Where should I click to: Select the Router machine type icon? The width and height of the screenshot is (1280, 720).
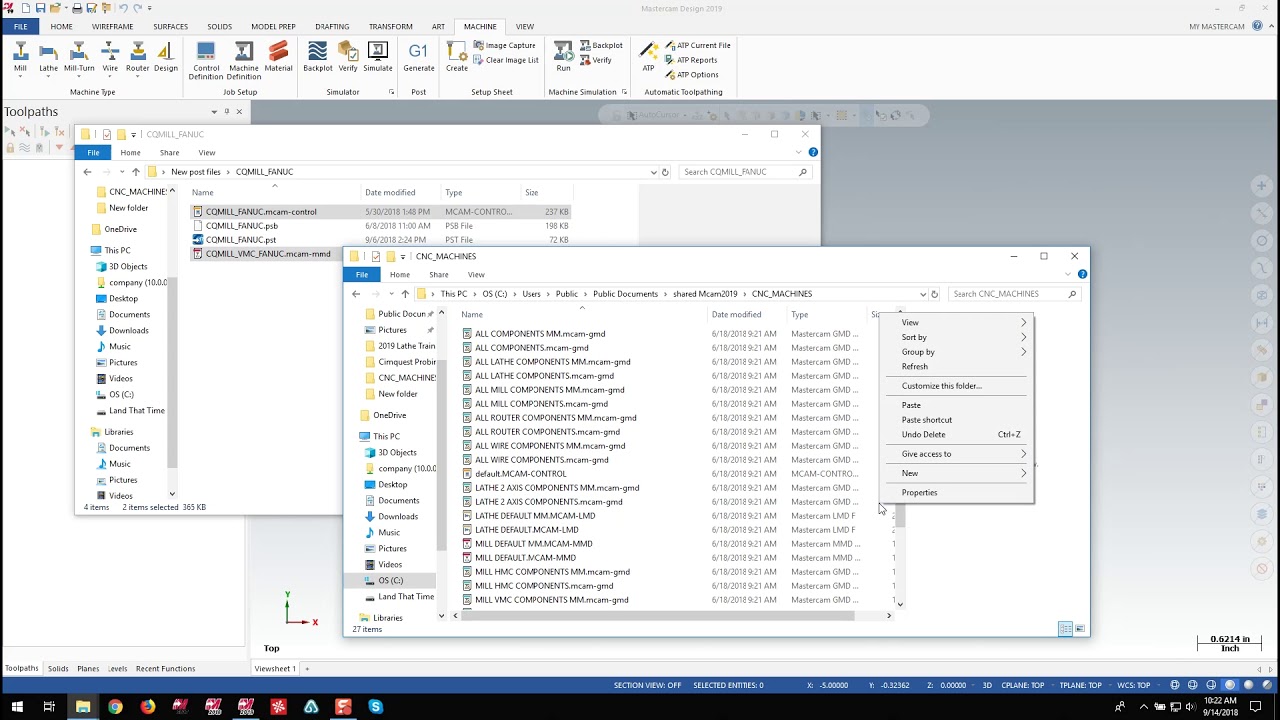(x=137, y=57)
